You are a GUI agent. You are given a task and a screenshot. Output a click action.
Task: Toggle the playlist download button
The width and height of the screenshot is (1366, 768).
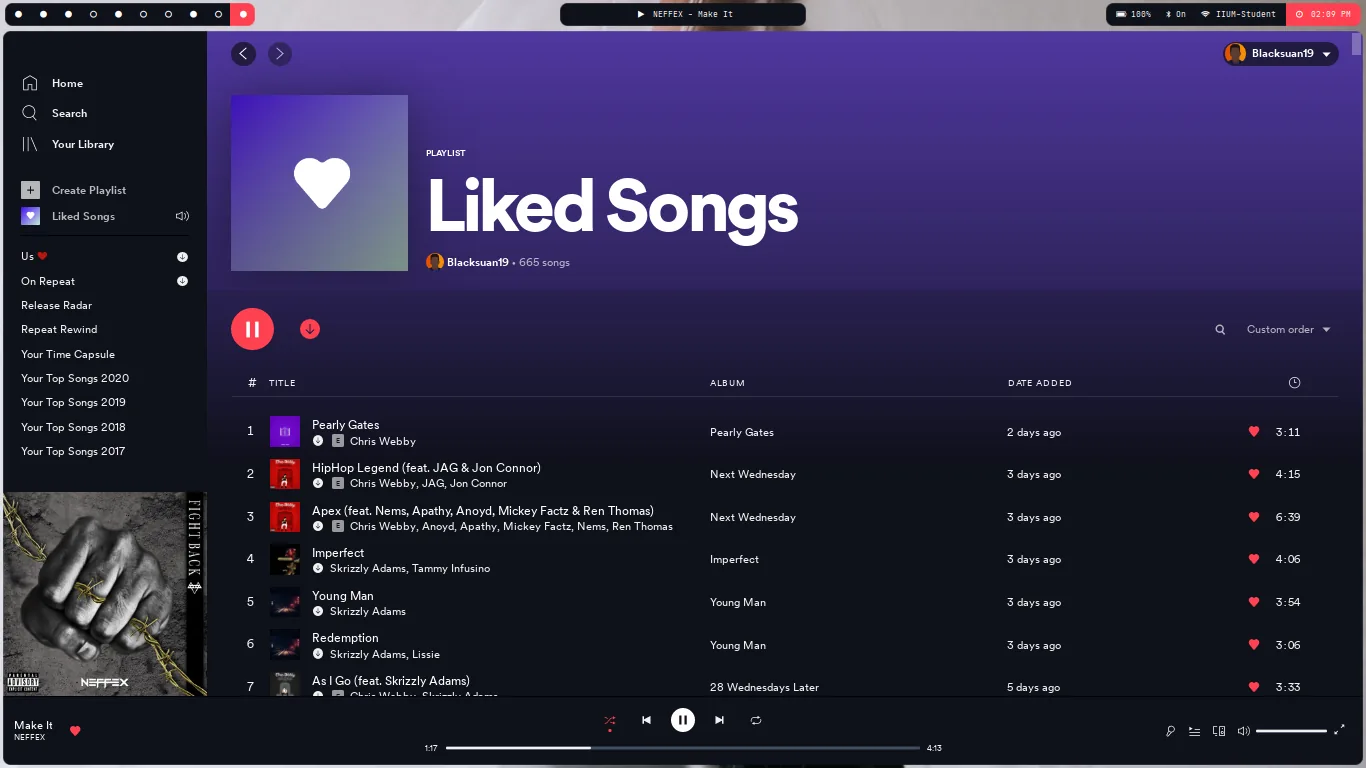(310, 329)
